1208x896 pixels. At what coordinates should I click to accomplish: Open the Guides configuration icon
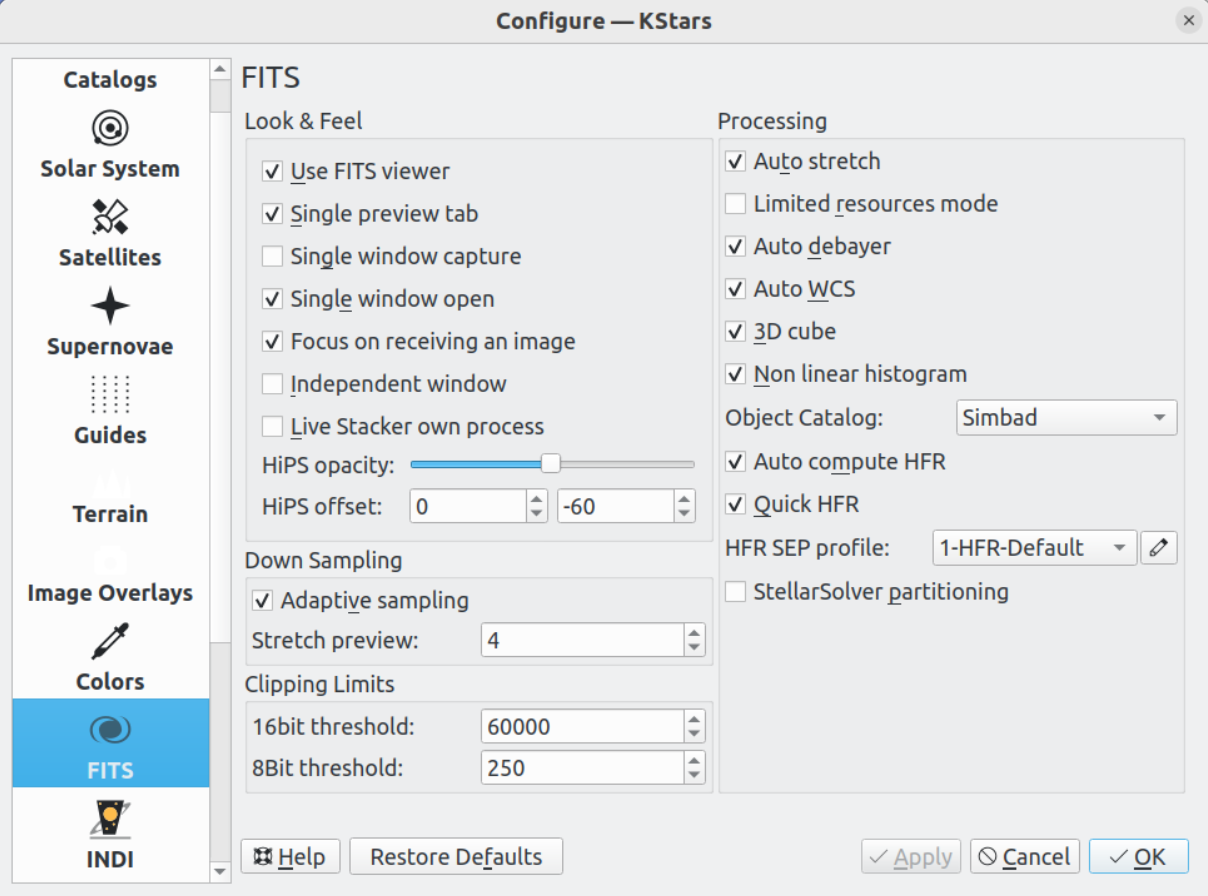coord(109,395)
